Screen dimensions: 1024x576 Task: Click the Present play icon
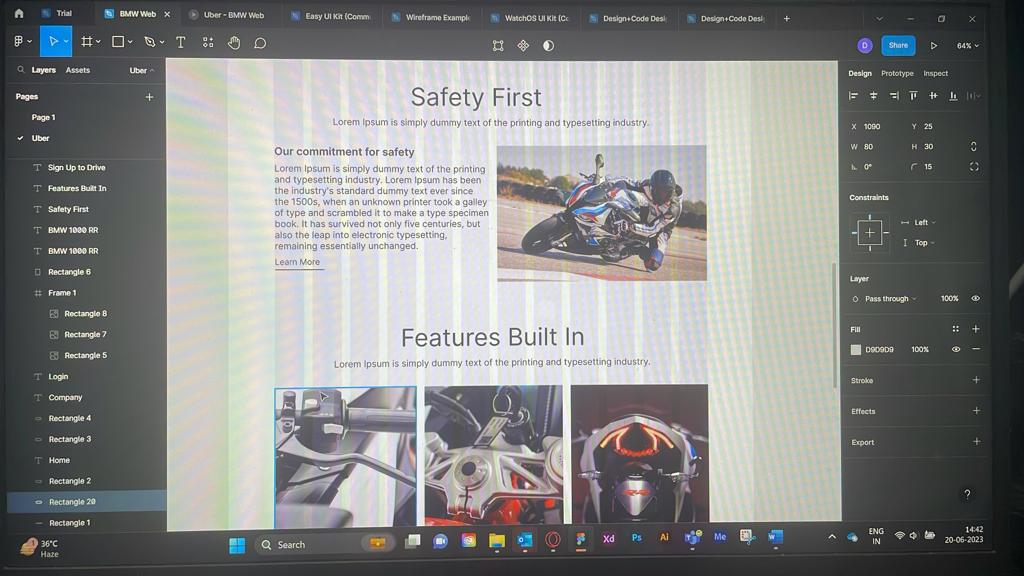click(x=934, y=46)
